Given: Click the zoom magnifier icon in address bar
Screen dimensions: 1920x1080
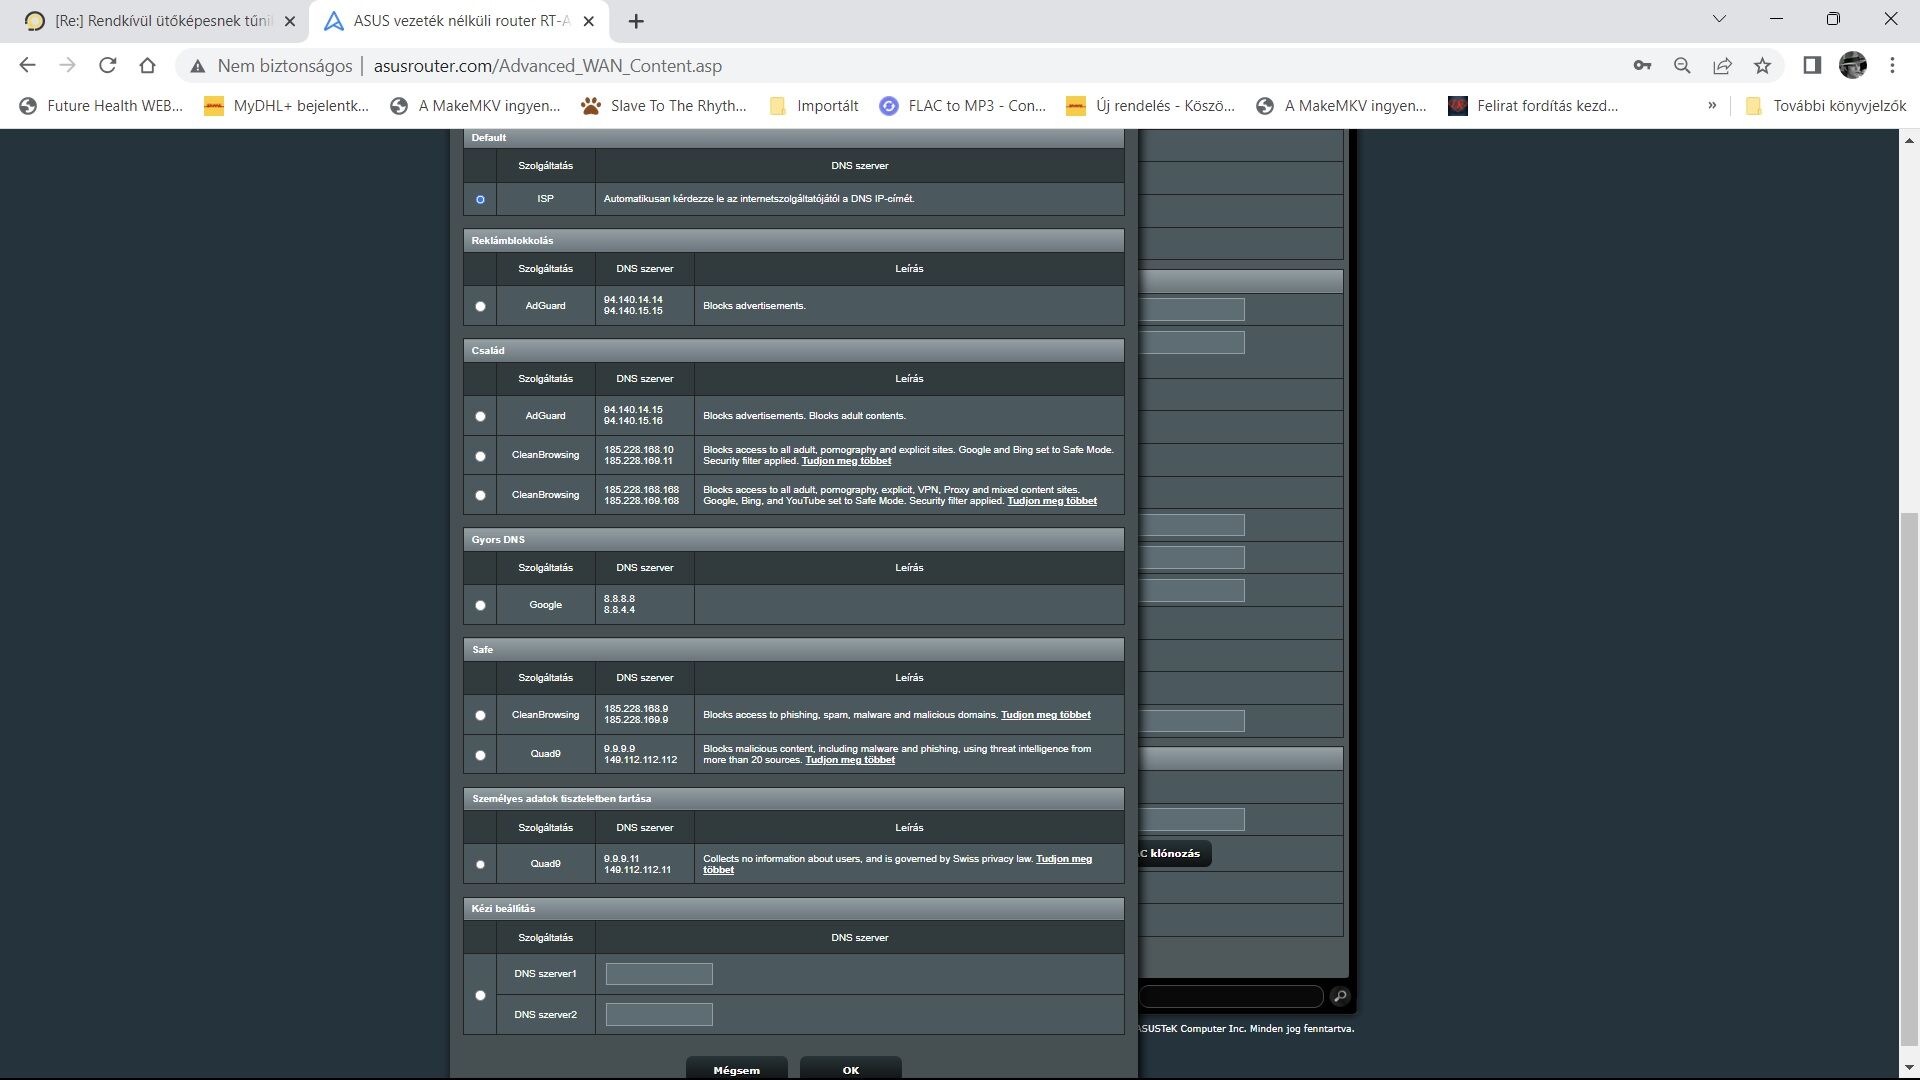Looking at the screenshot, I should click(1682, 65).
